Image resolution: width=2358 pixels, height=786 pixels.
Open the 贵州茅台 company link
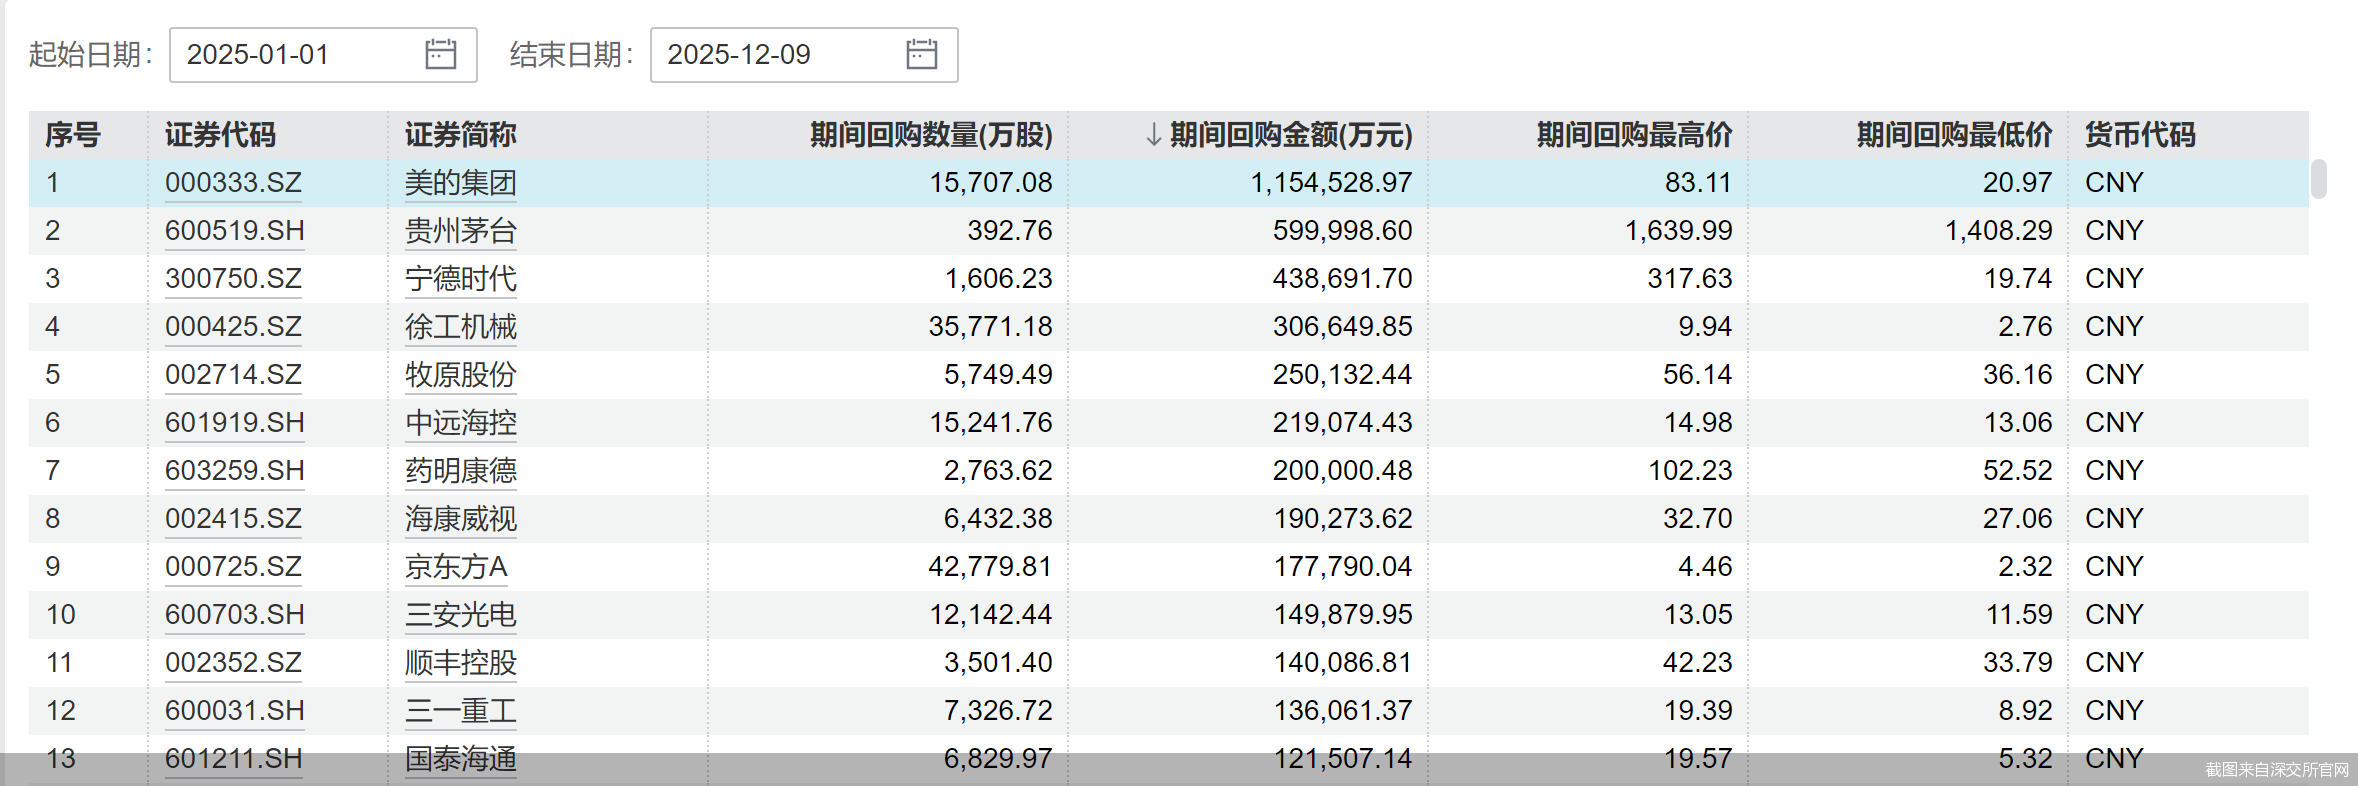[x=458, y=230]
